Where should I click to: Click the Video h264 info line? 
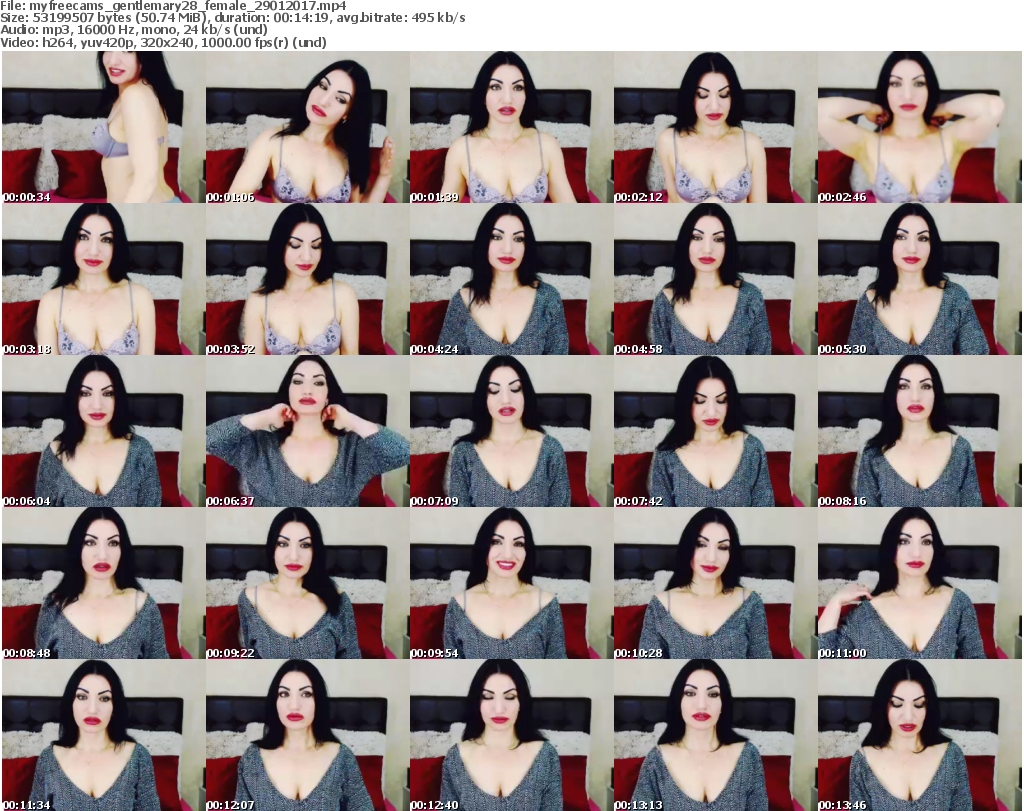pos(169,42)
